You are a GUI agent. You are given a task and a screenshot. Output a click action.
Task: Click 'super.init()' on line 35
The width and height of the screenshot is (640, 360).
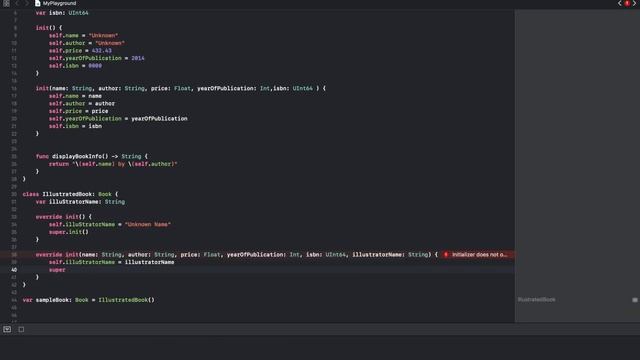(69, 232)
